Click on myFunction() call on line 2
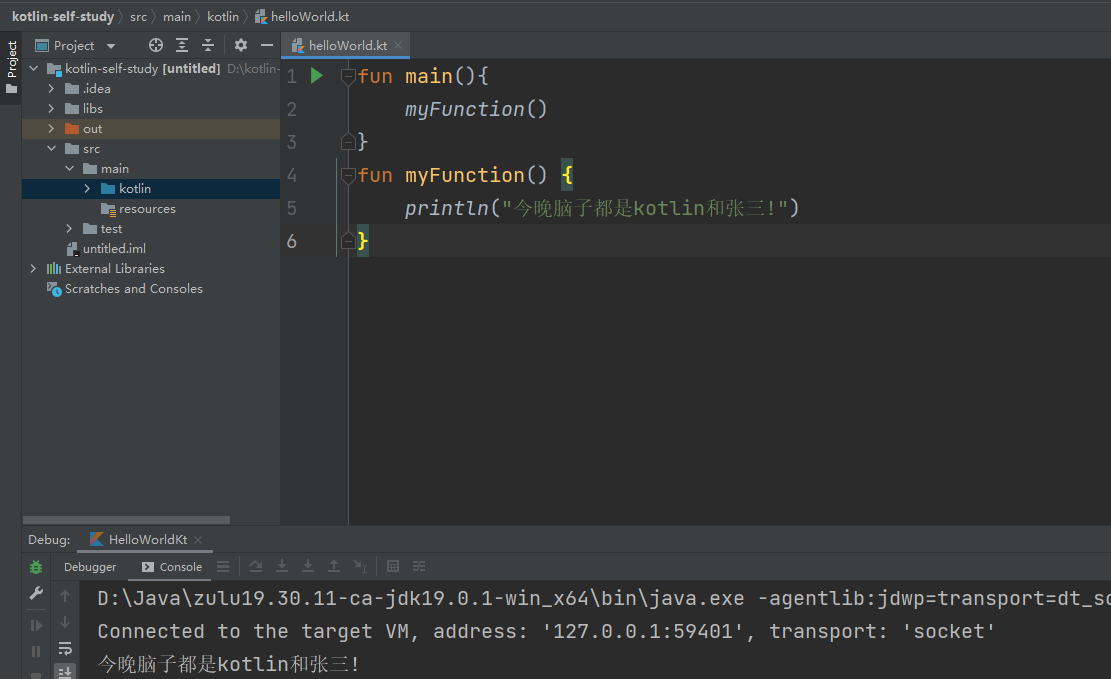Viewport: 1111px width, 679px height. click(x=476, y=109)
